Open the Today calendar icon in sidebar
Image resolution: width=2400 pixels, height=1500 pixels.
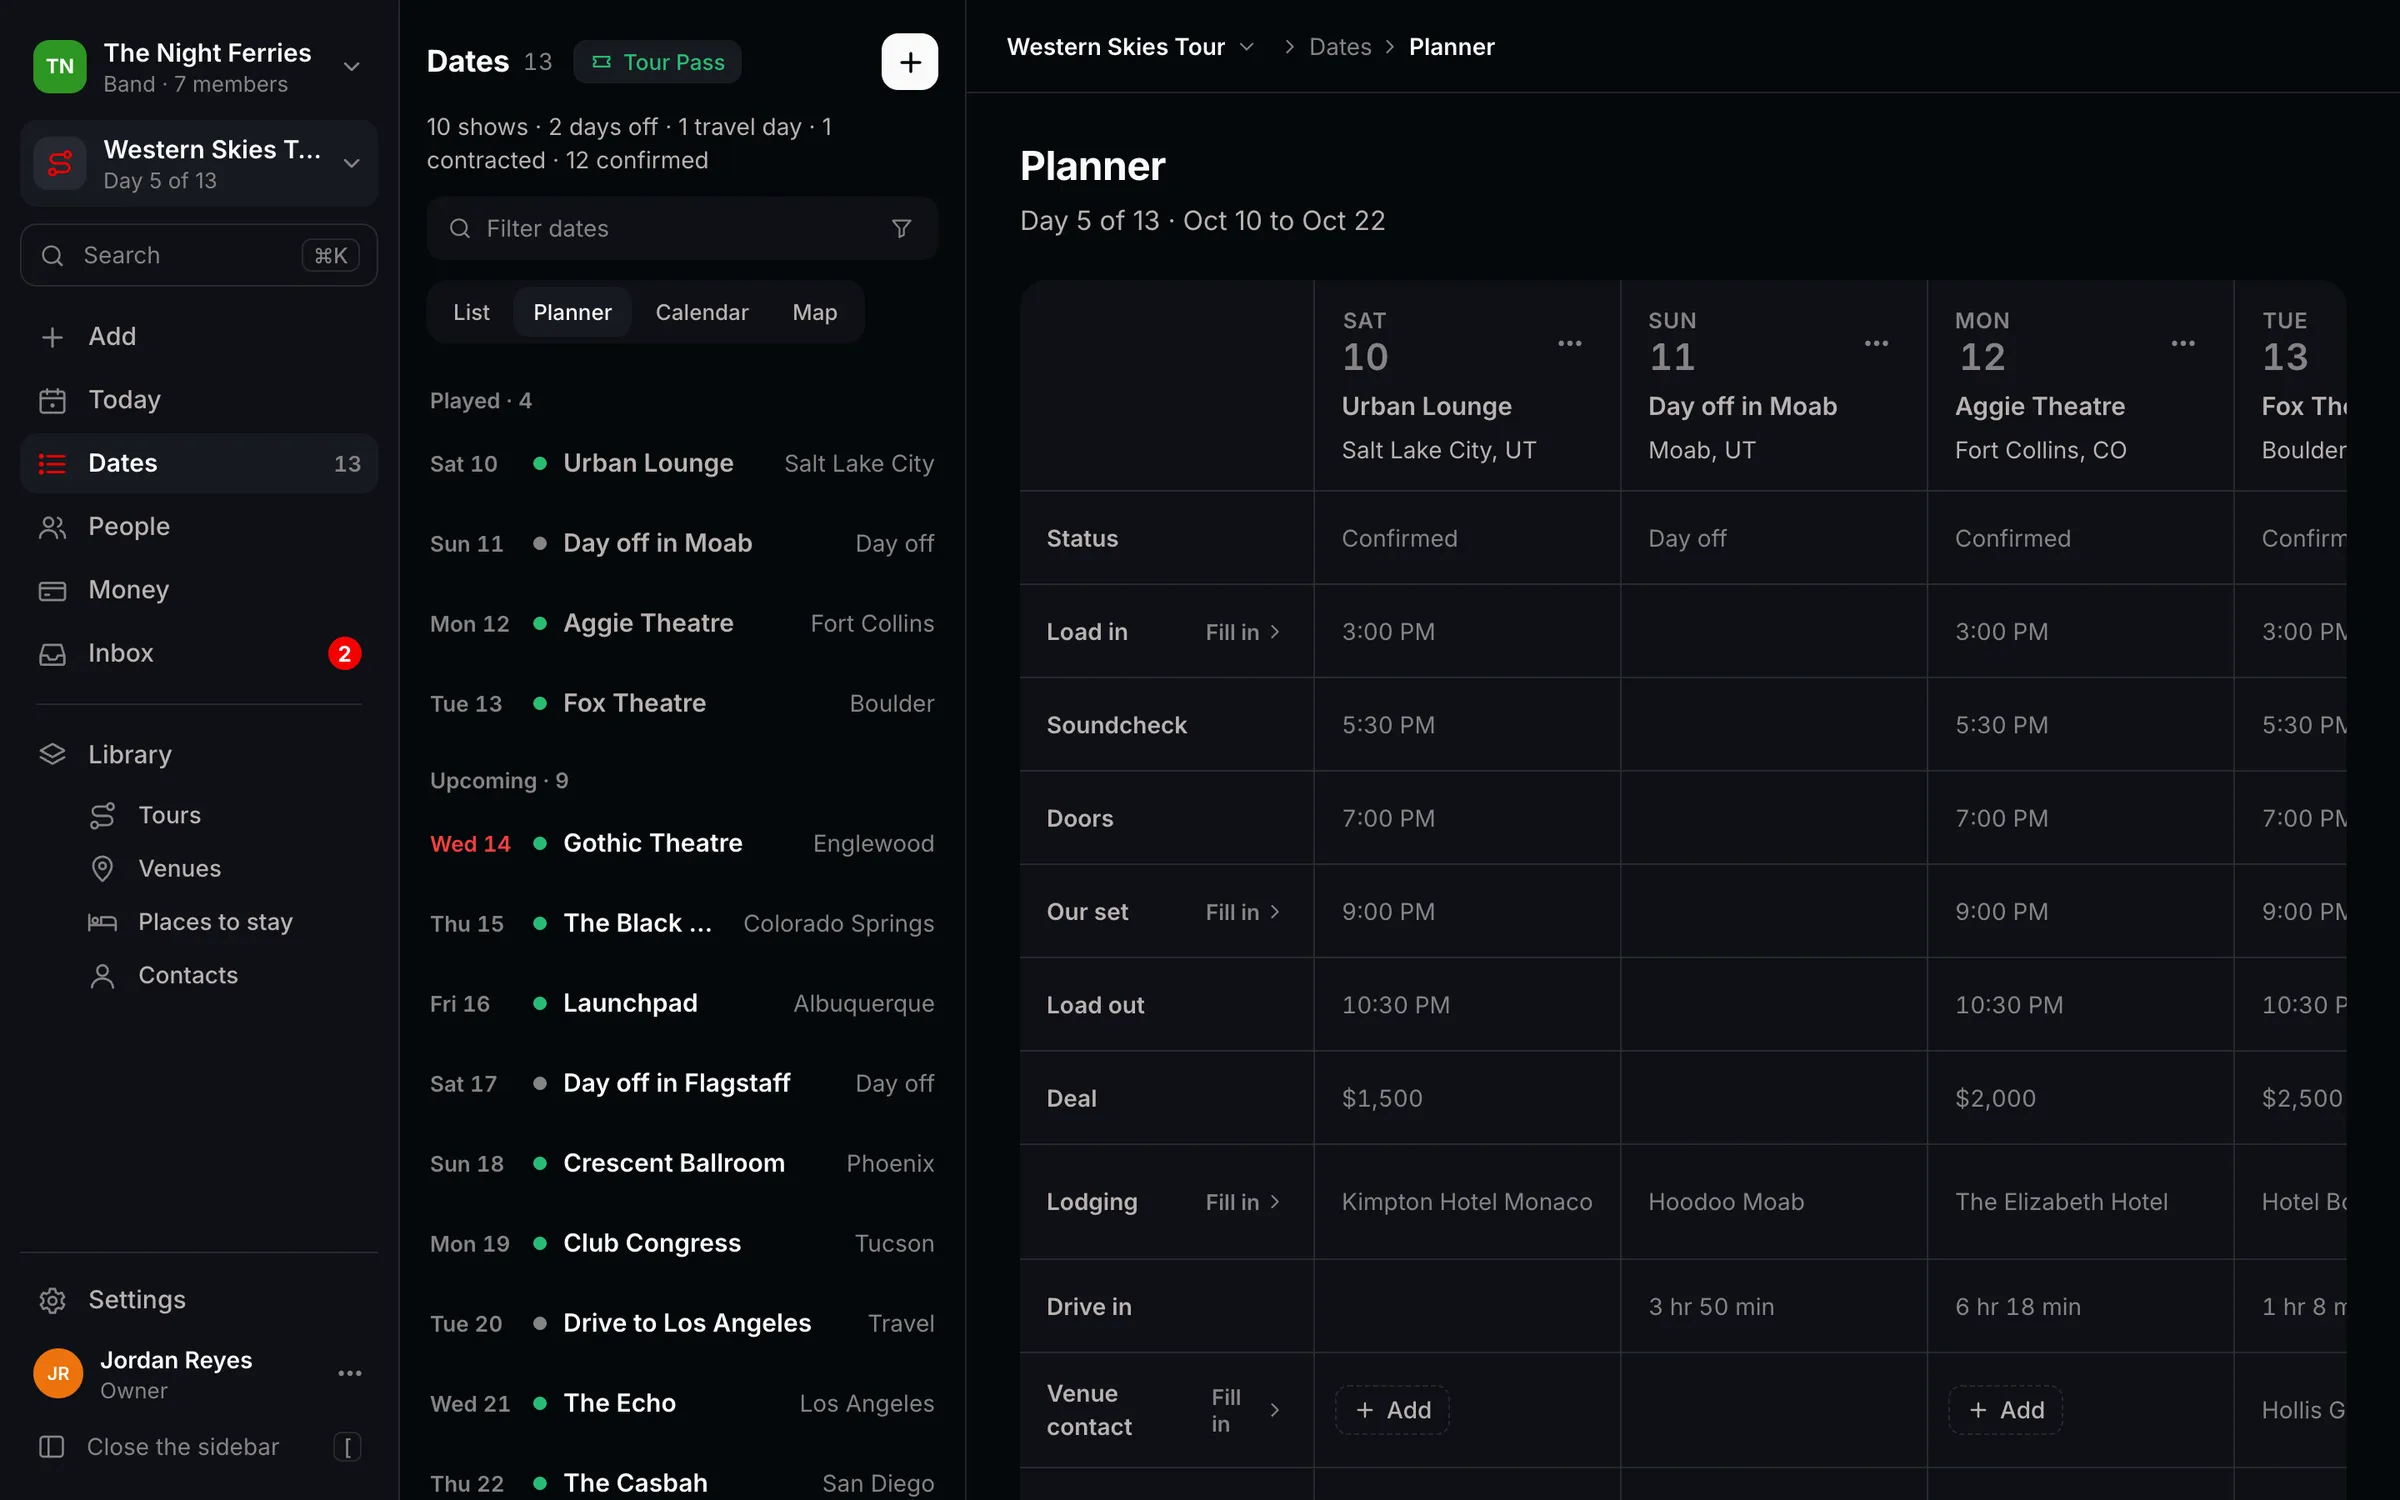52,400
